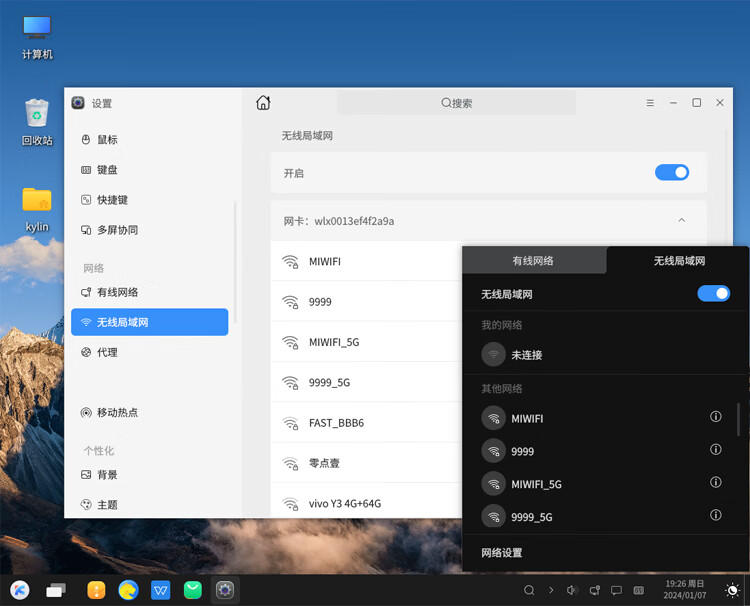Click info icon for 9999_5G network
This screenshot has width=750, height=606.
[715, 515]
